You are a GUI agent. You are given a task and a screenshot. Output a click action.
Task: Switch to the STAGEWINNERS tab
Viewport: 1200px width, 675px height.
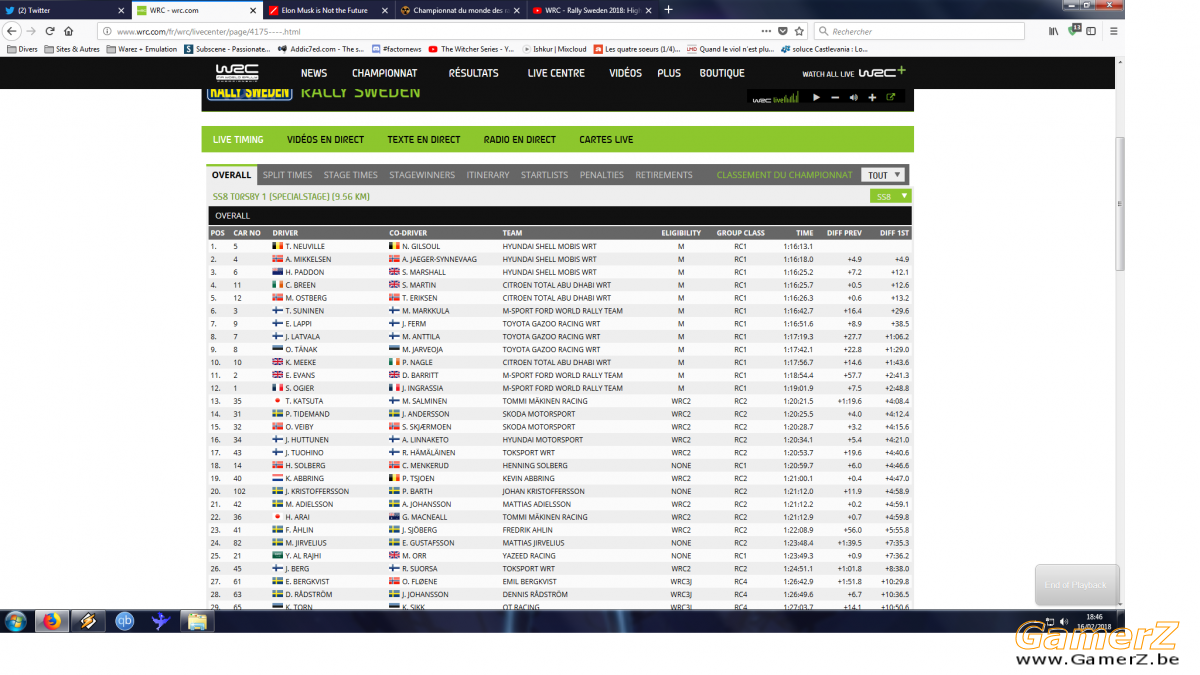click(x=422, y=175)
